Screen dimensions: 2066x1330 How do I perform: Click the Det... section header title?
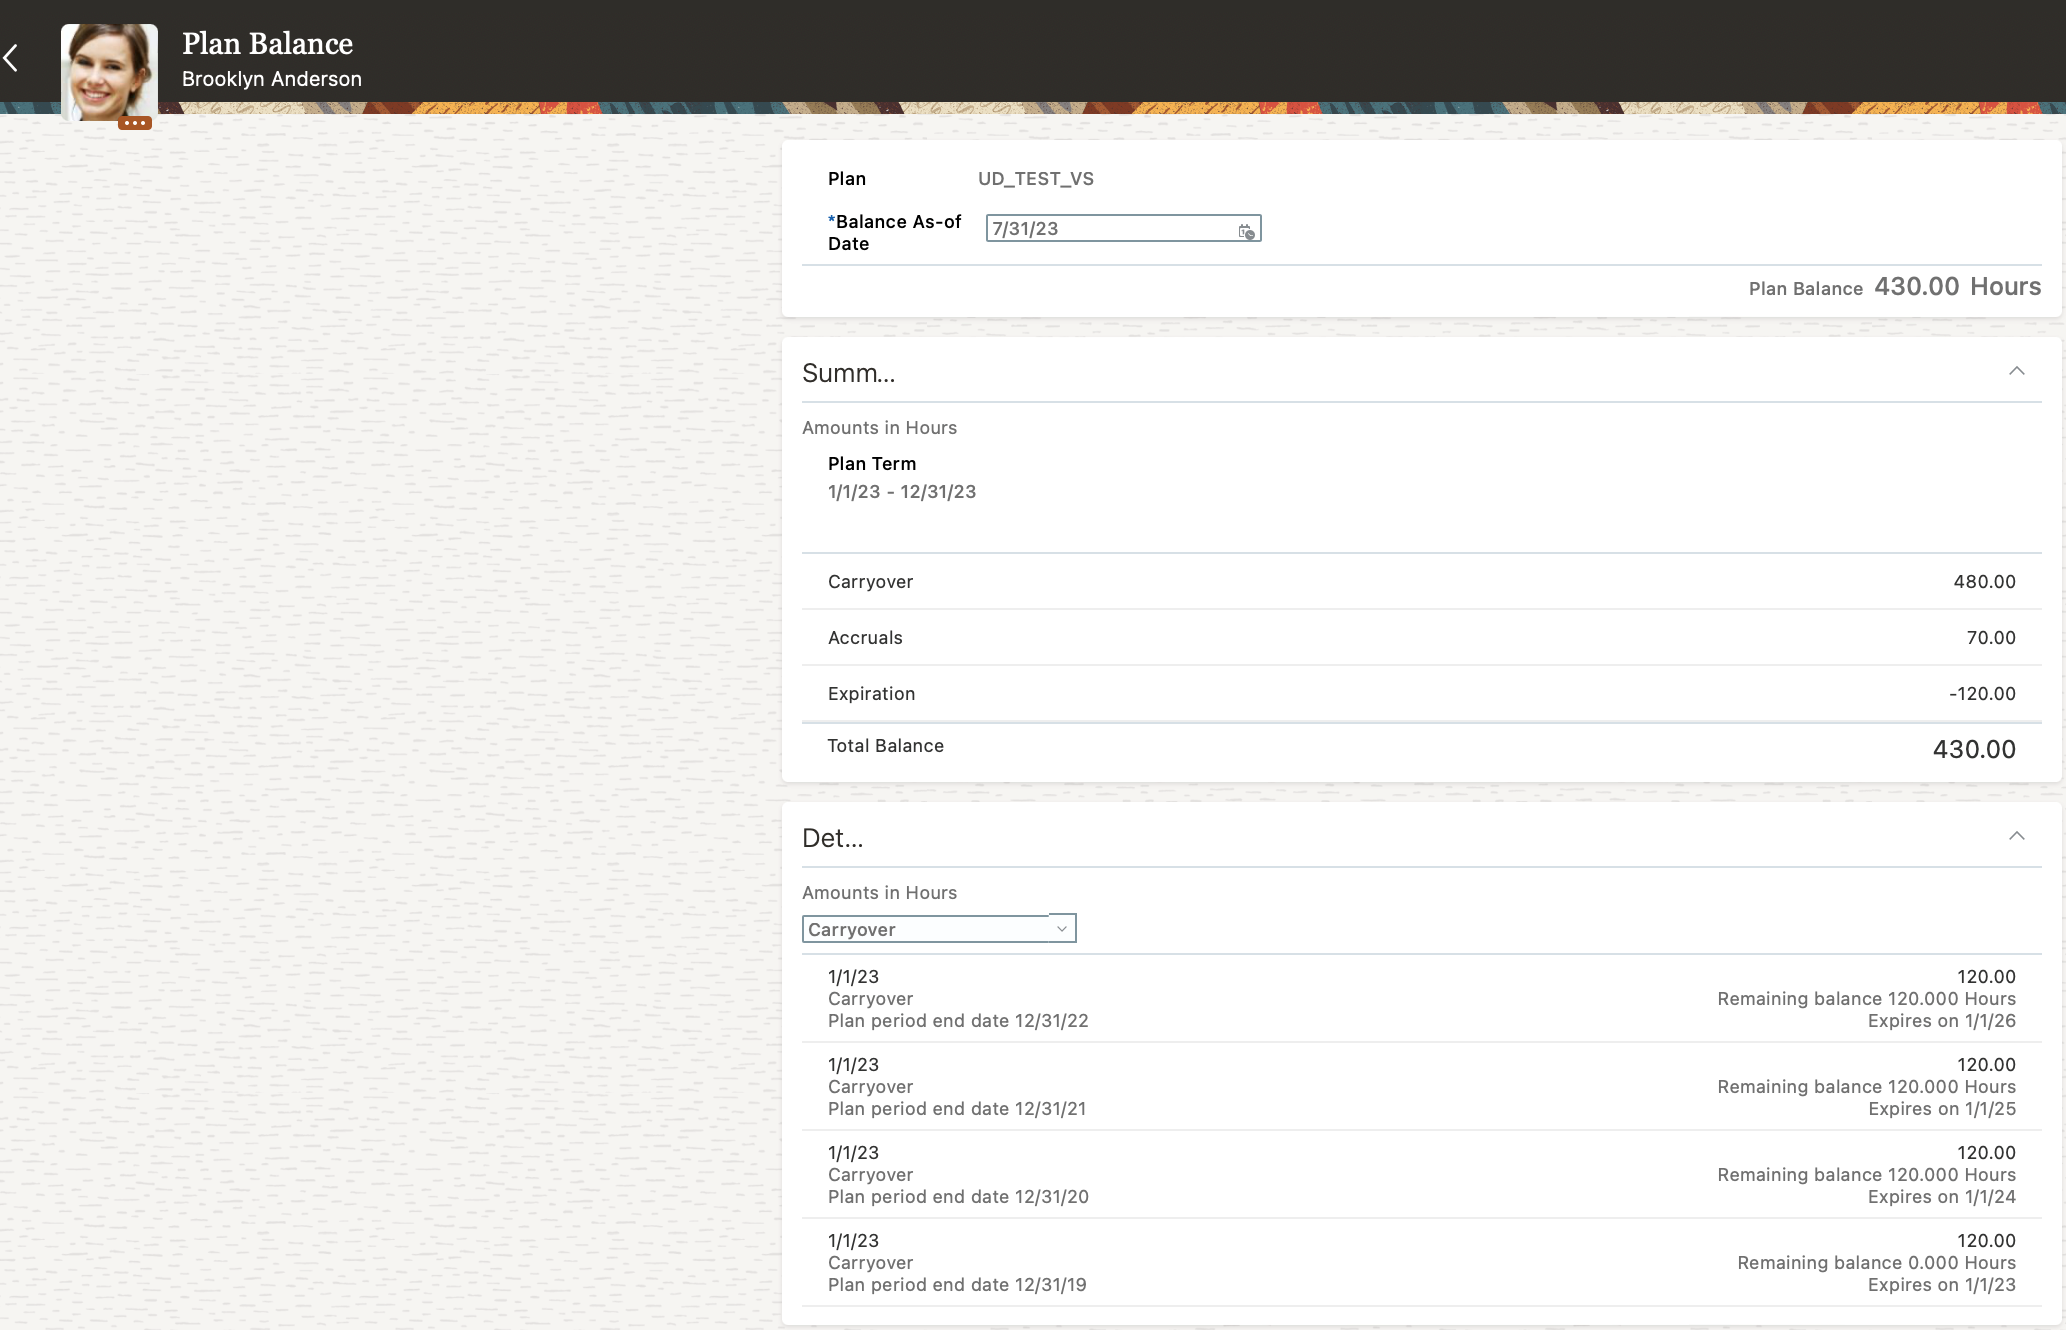click(832, 838)
